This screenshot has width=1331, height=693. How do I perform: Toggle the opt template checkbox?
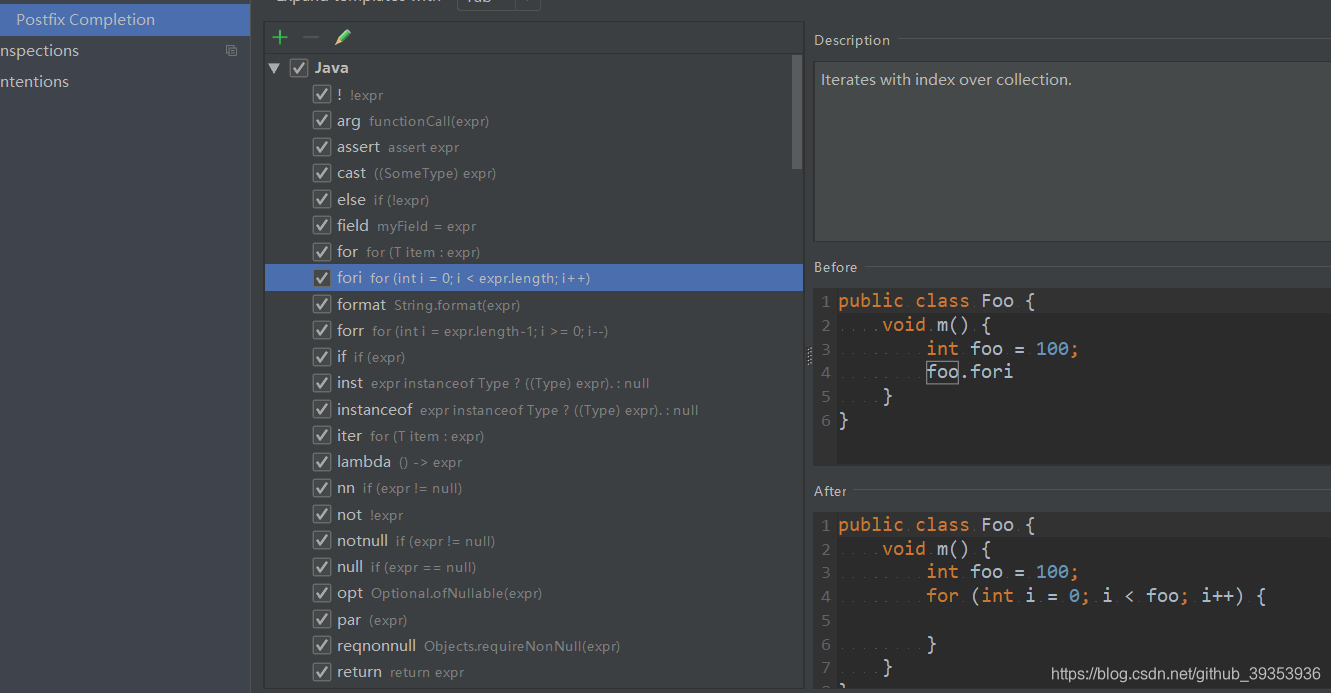coord(322,593)
